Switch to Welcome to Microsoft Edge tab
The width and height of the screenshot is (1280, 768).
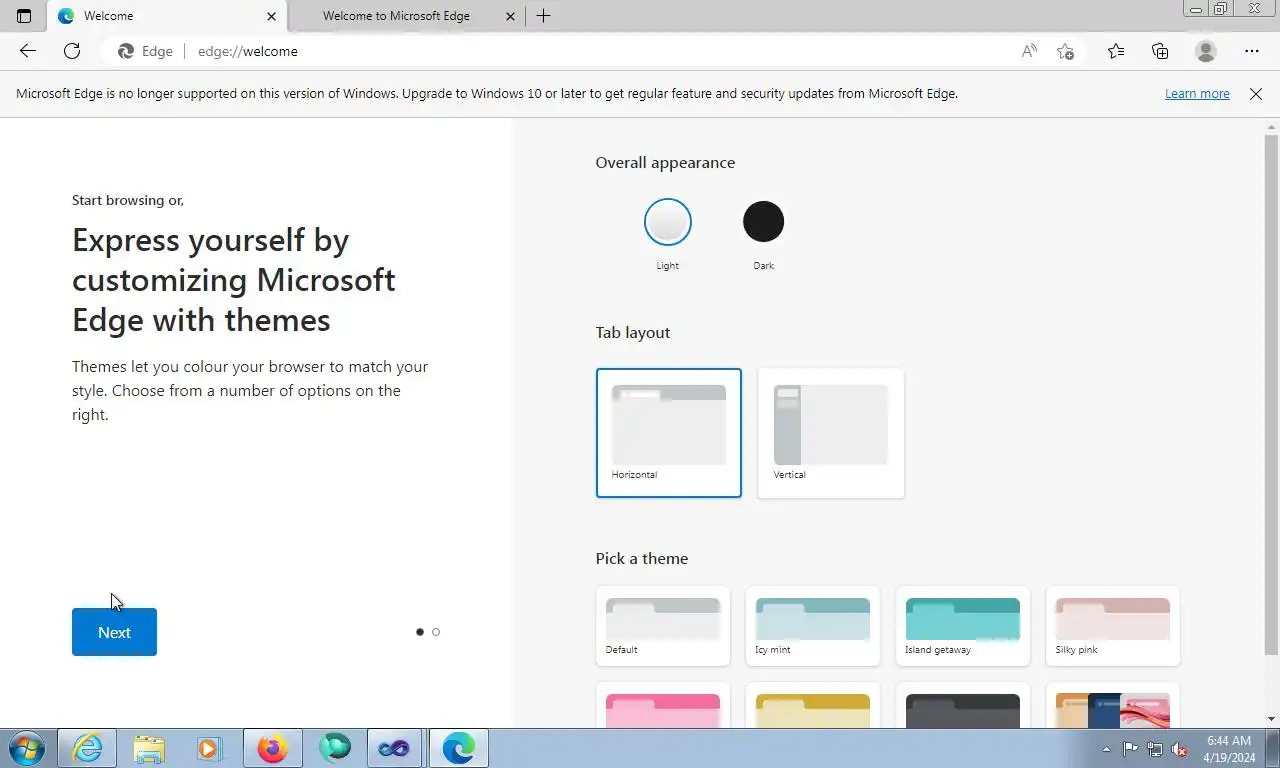pyautogui.click(x=407, y=16)
